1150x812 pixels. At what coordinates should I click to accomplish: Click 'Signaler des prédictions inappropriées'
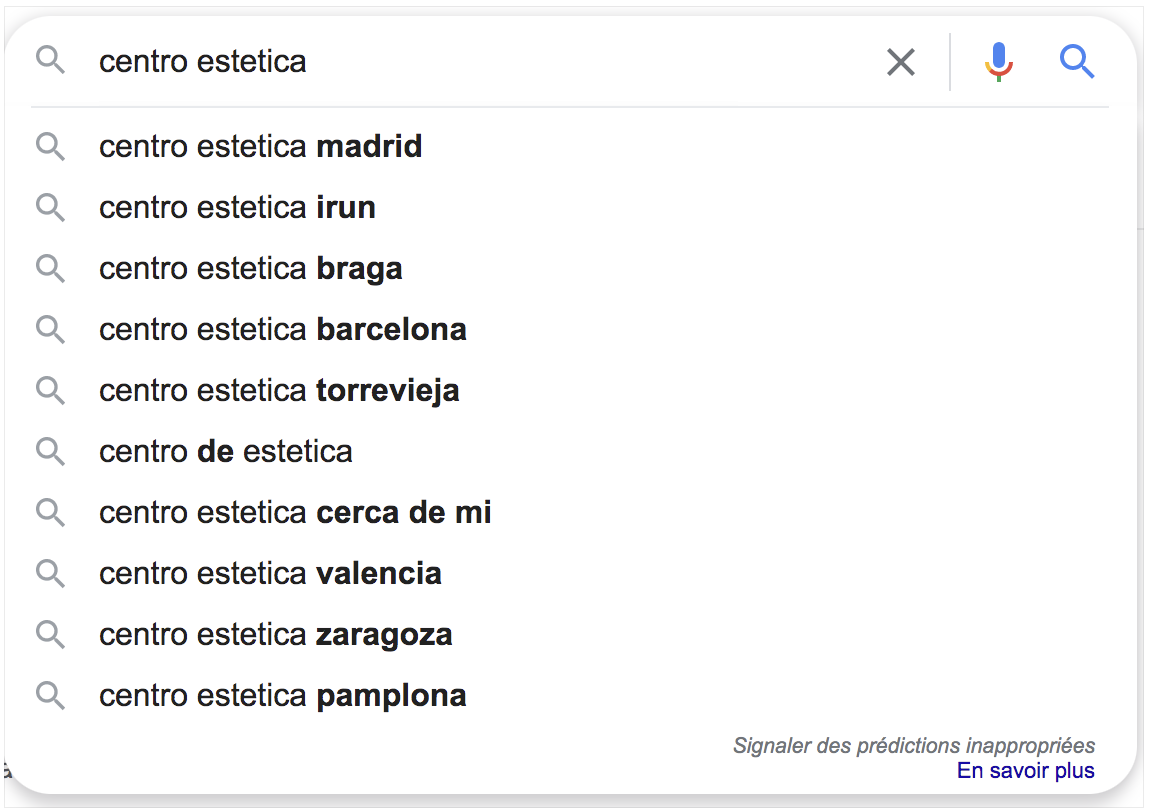(914, 745)
